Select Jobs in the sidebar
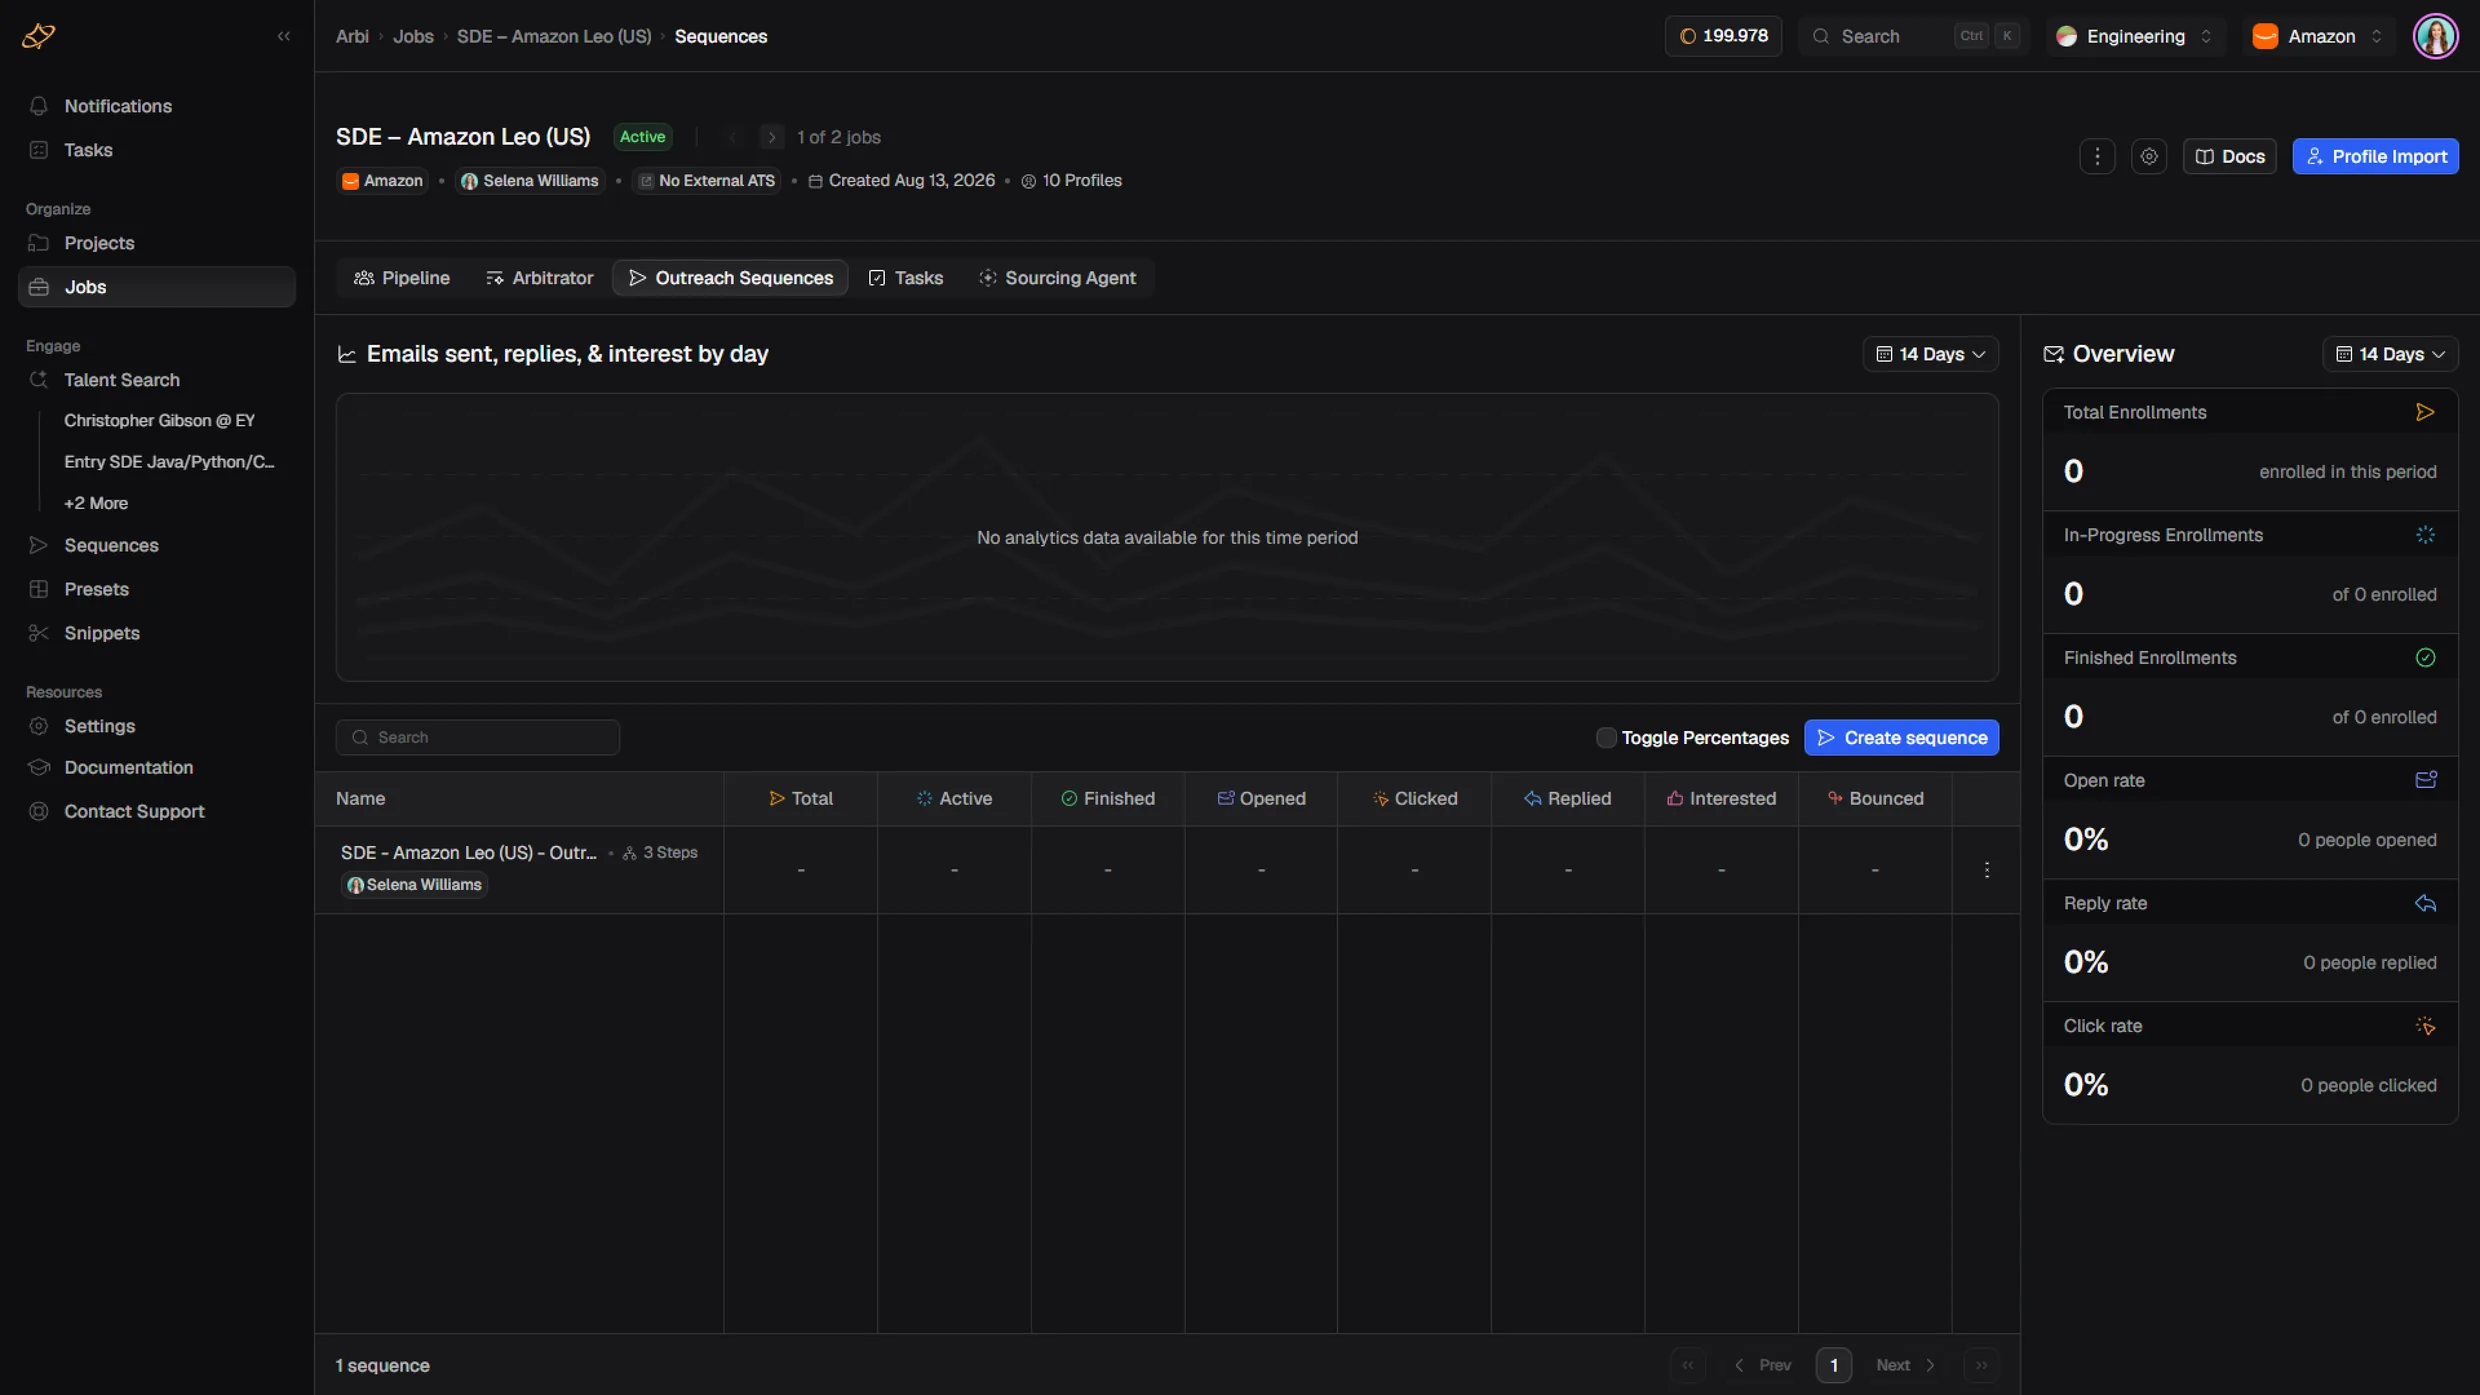 click(156, 287)
